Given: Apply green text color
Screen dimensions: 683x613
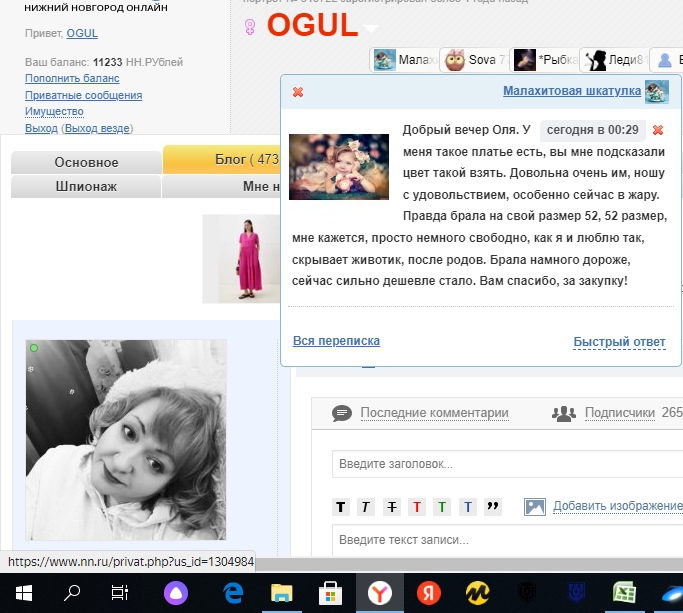Looking at the screenshot, I should point(442,507).
